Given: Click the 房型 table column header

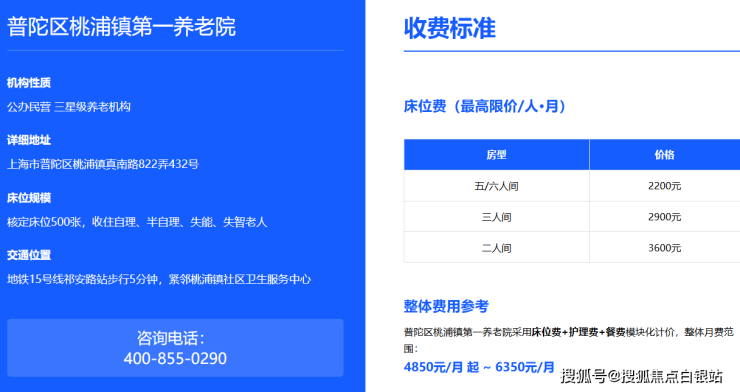Looking at the screenshot, I should click(x=496, y=155).
